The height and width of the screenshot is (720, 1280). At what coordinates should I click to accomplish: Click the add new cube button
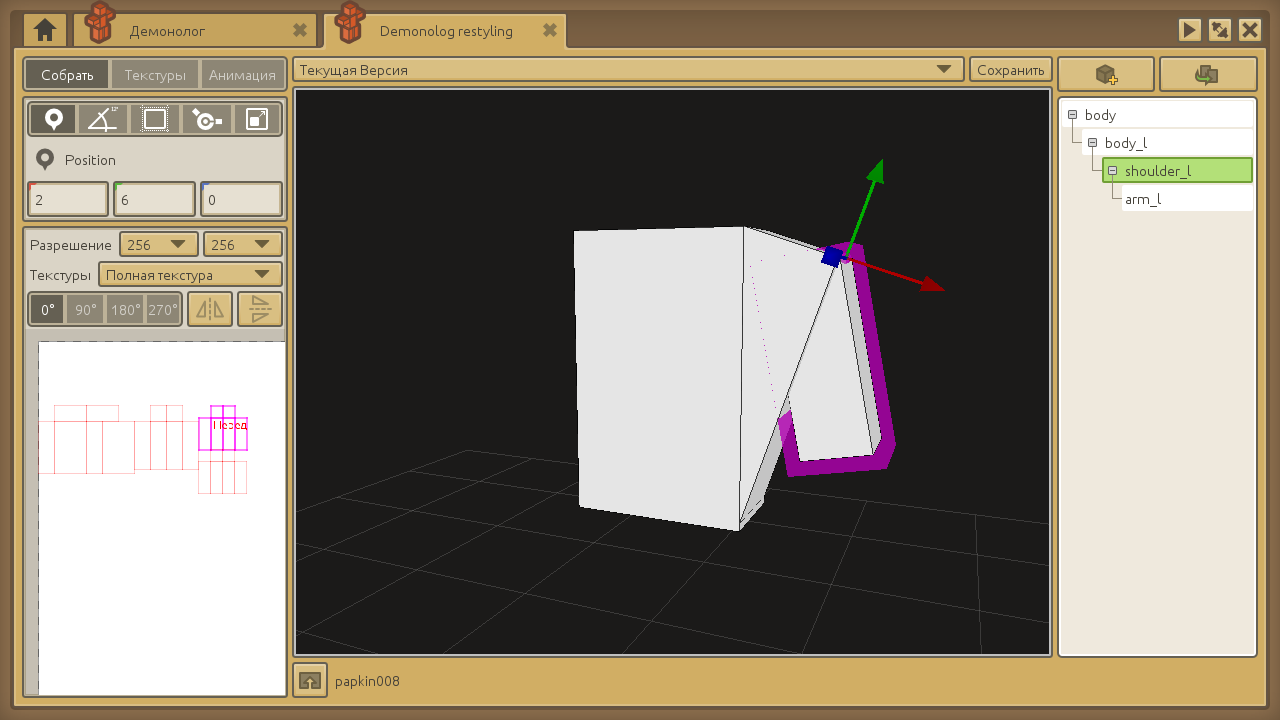1105,75
